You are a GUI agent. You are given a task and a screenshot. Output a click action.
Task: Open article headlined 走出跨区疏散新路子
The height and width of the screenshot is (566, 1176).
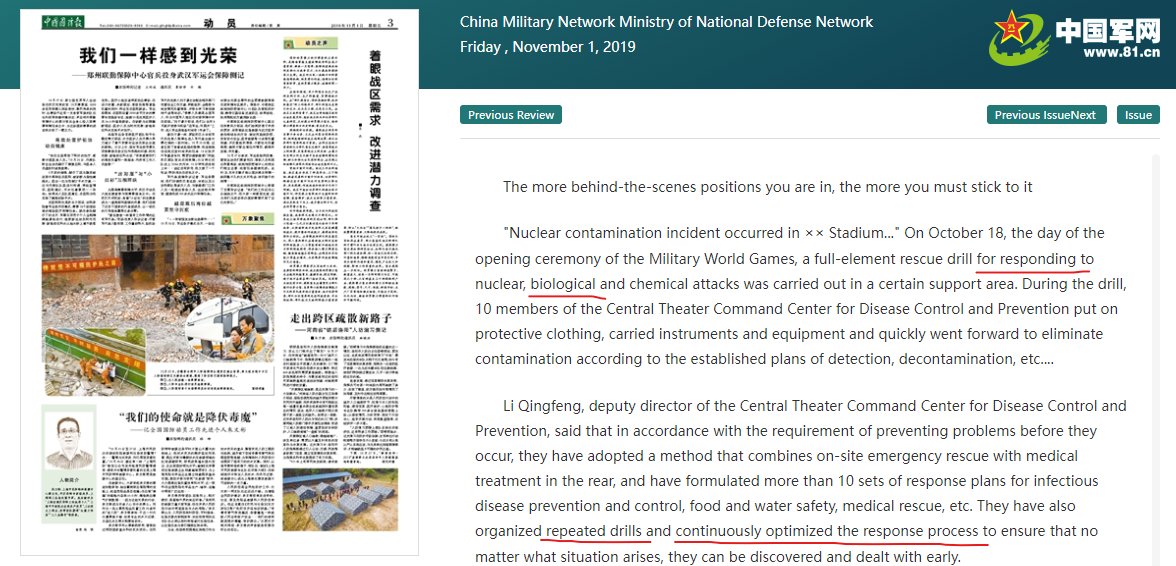pos(342,318)
